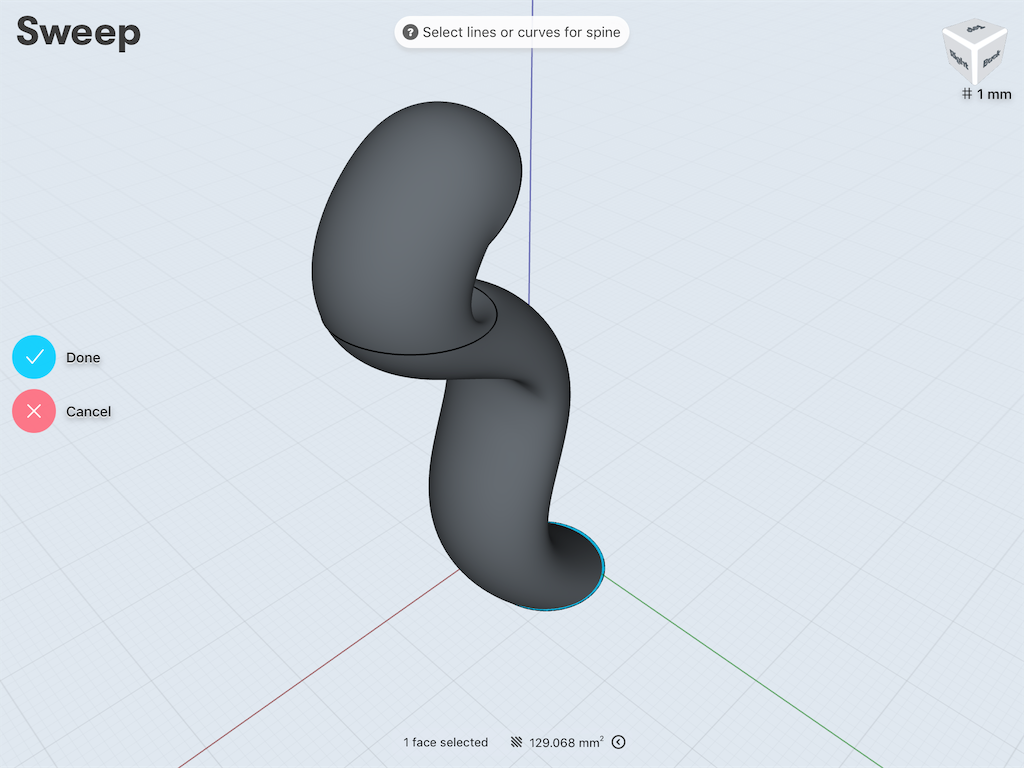
Task: Click the area hatch icon in status bar
Action: (x=517, y=743)
